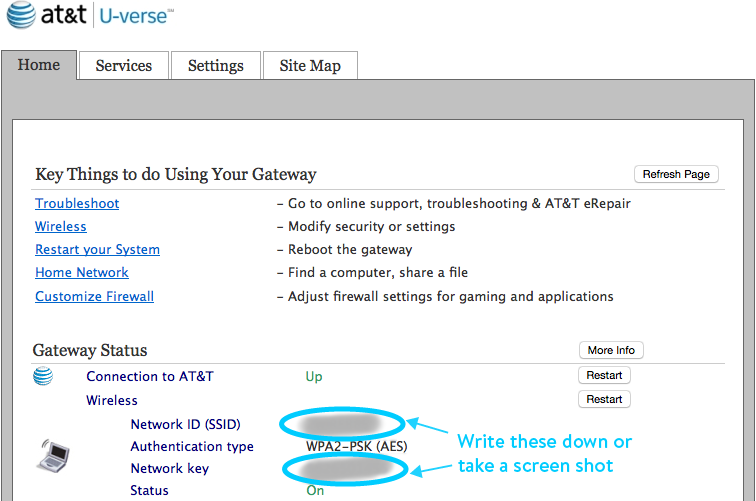The image size is (756, 501).
Task: Click the 'Connection to AT&T' label
Action: [x=150, y=376]
